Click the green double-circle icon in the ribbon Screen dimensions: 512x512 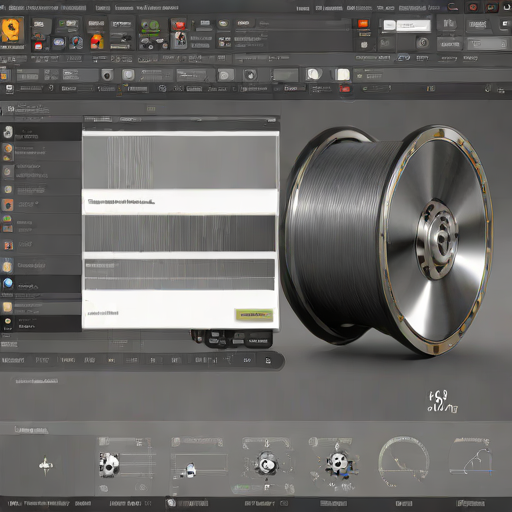tap(150, 26)
